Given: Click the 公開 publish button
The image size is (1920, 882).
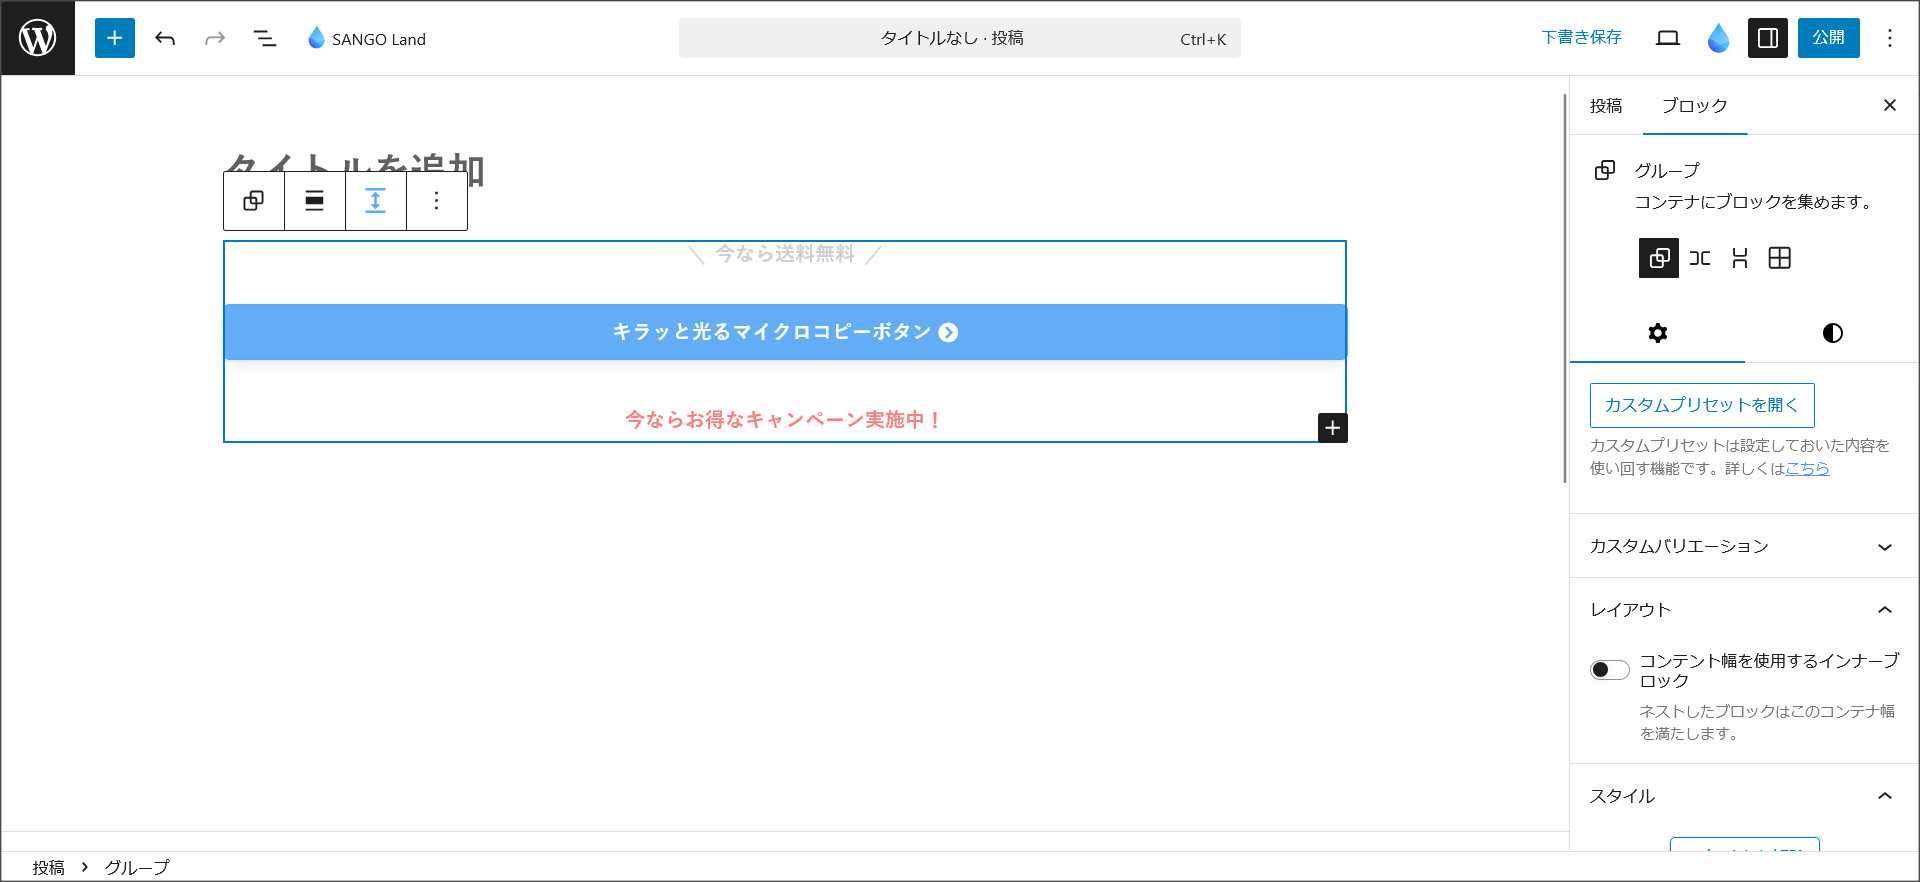Looking at the screenshot, I should tap(1828, 38).
